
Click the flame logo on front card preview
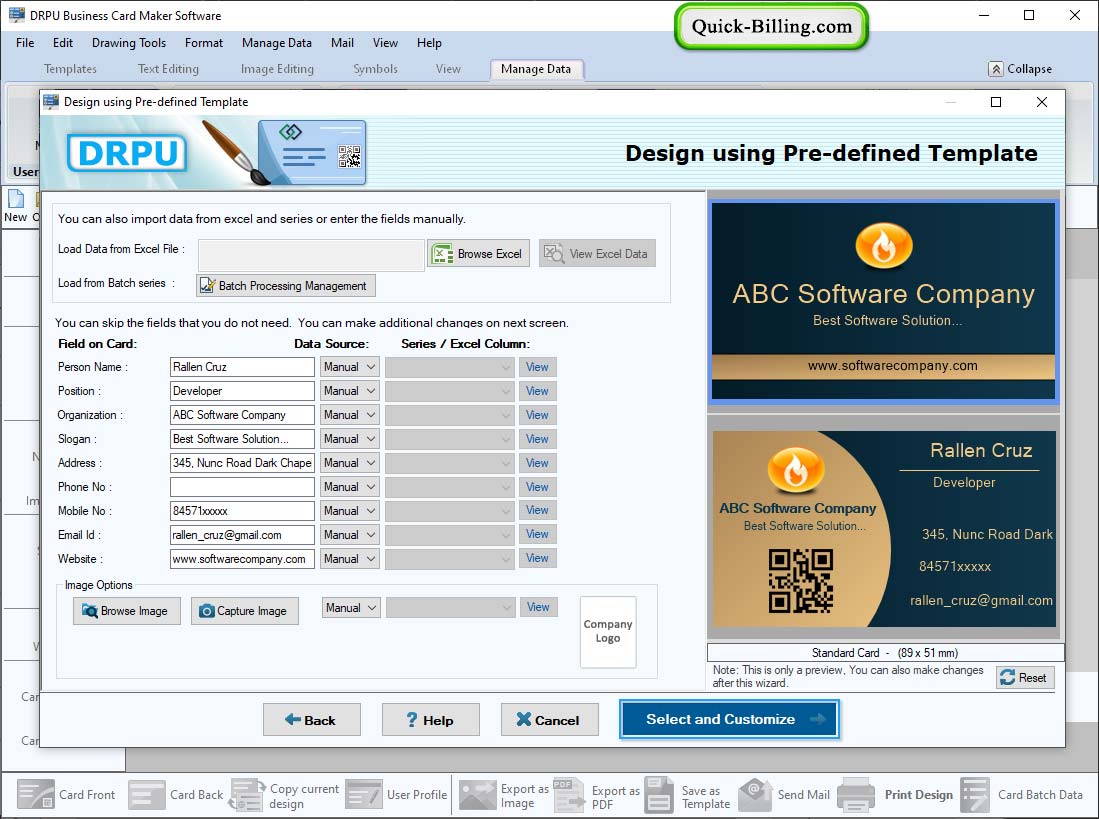point(884,246)
